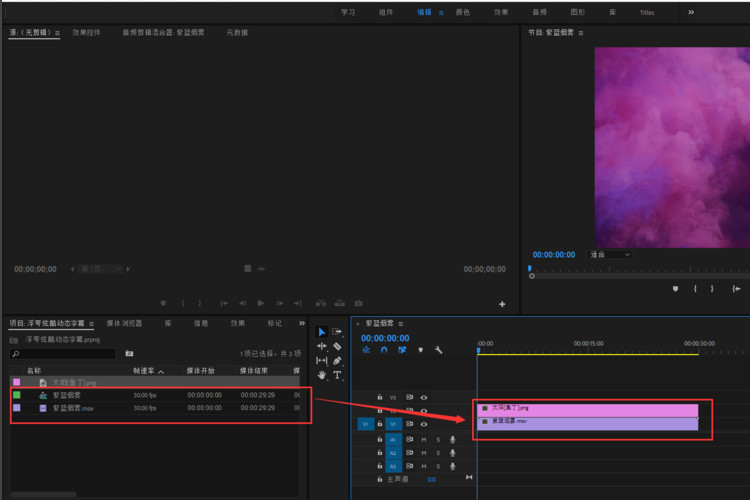
Task: Select the Track Select Forward tool
Action: click(x=337, y=332)
